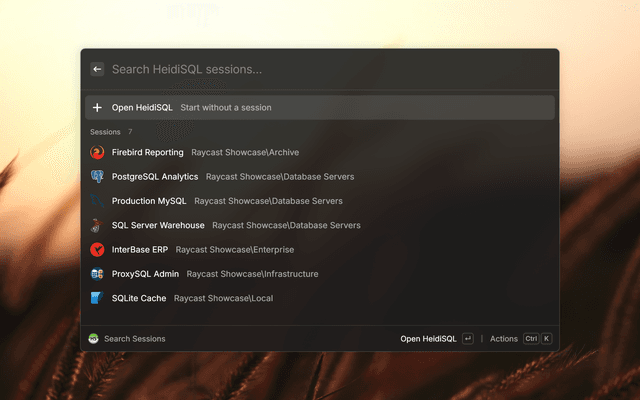Click the plus icon beside Open HeidiSQL
This screenshot has width=640, height=400.
(x=97, y=108)
